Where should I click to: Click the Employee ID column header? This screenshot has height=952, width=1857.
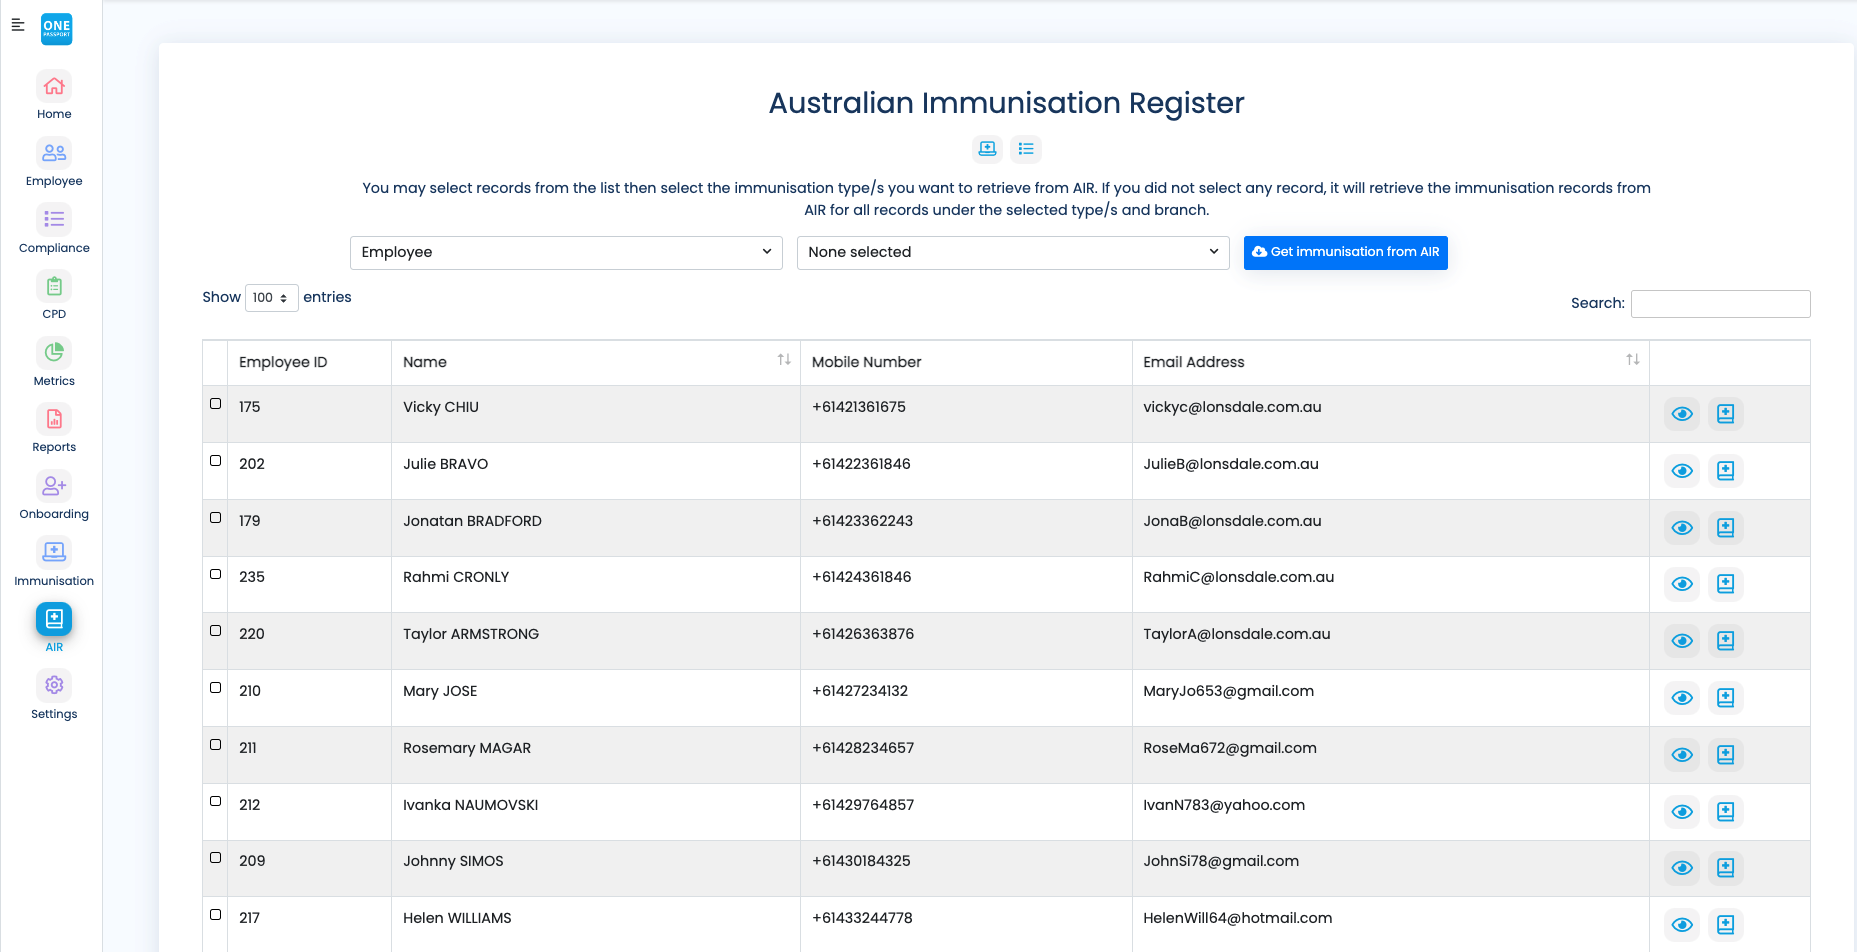pos(310,362)
